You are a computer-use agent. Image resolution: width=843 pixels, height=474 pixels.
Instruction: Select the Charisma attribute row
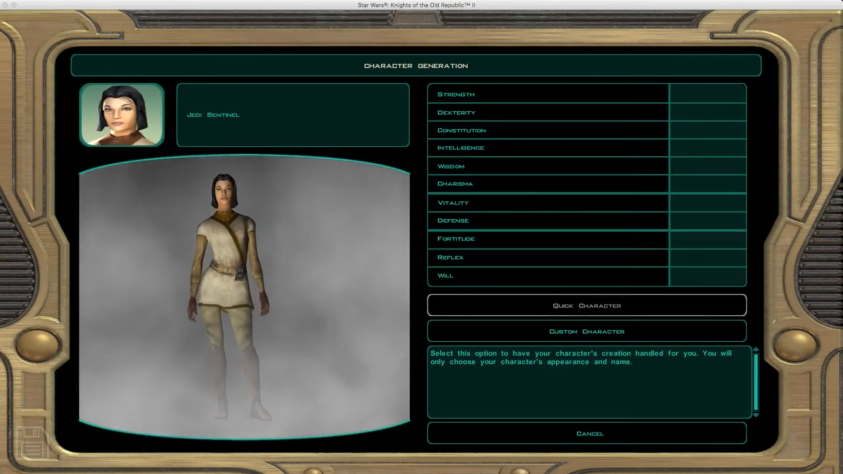587,184
